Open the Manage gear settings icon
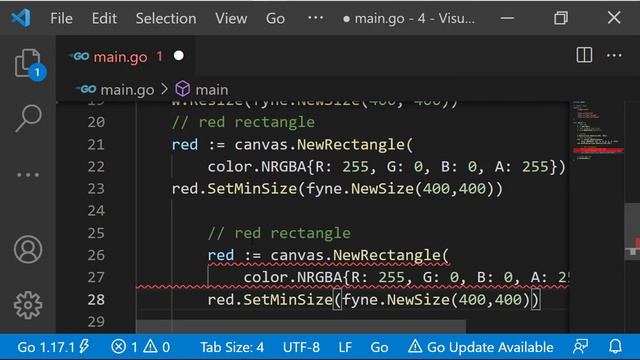Screen dimensions: 640x360 28,305
